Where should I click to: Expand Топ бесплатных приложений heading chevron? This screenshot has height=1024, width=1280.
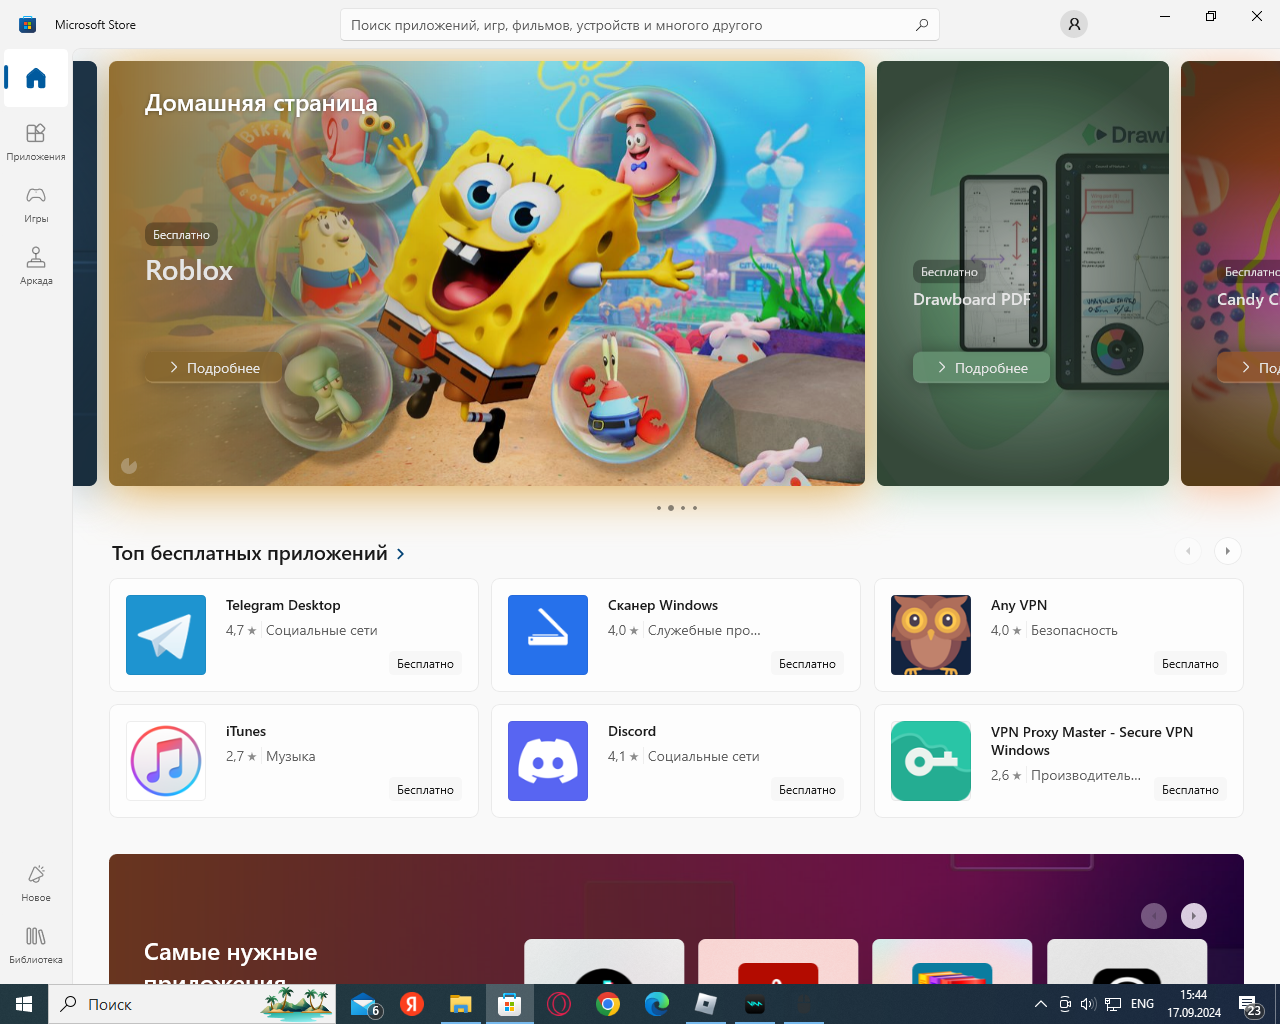401,554
